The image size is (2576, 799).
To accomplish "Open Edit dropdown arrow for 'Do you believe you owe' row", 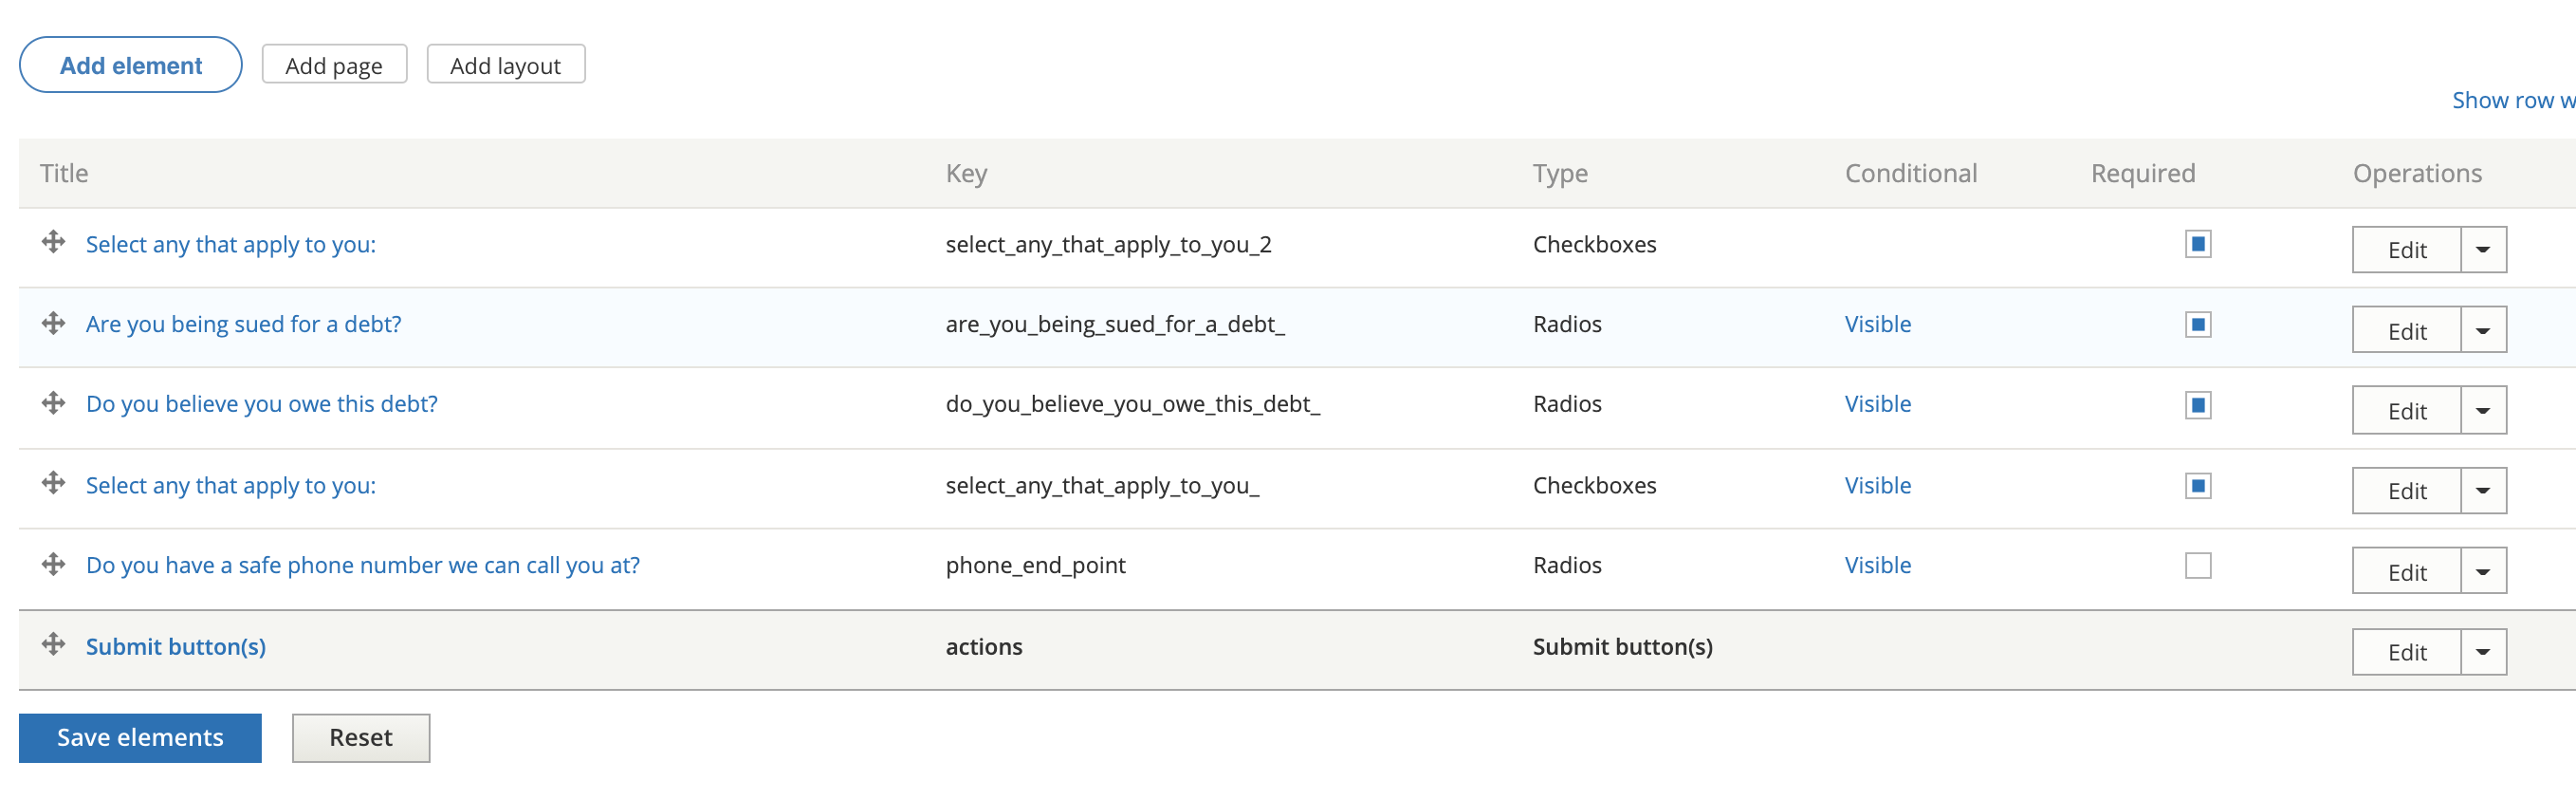I will click(2483, 410).
